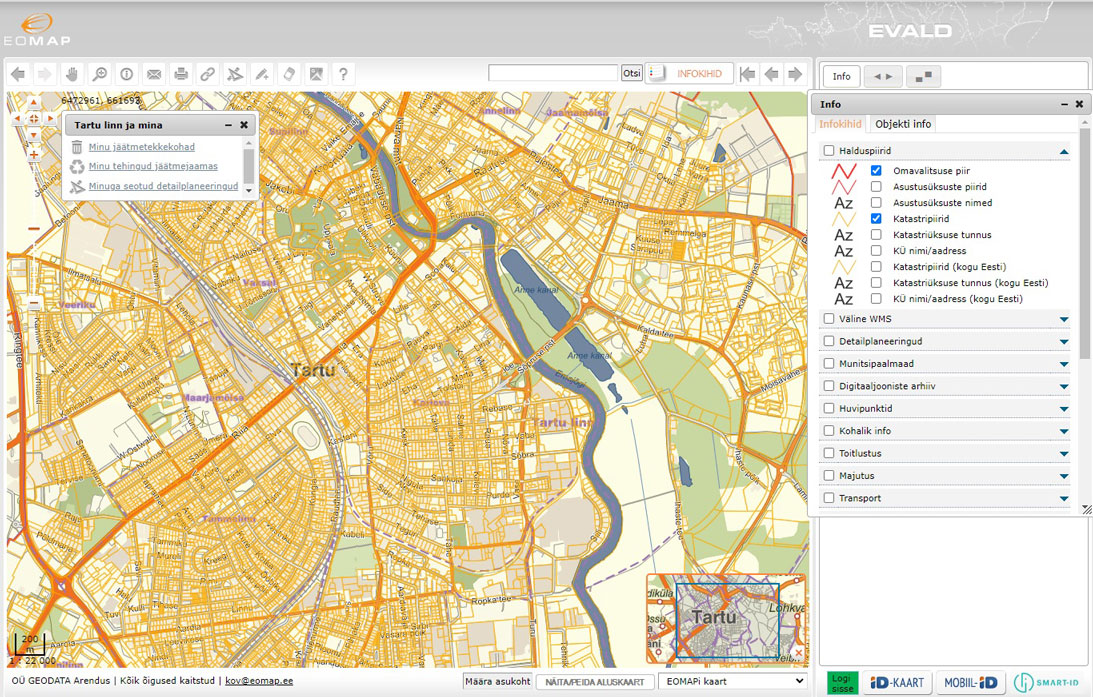
Task: Uncheck the Omavalitsuse piir layer
Action: coord(876,171)
